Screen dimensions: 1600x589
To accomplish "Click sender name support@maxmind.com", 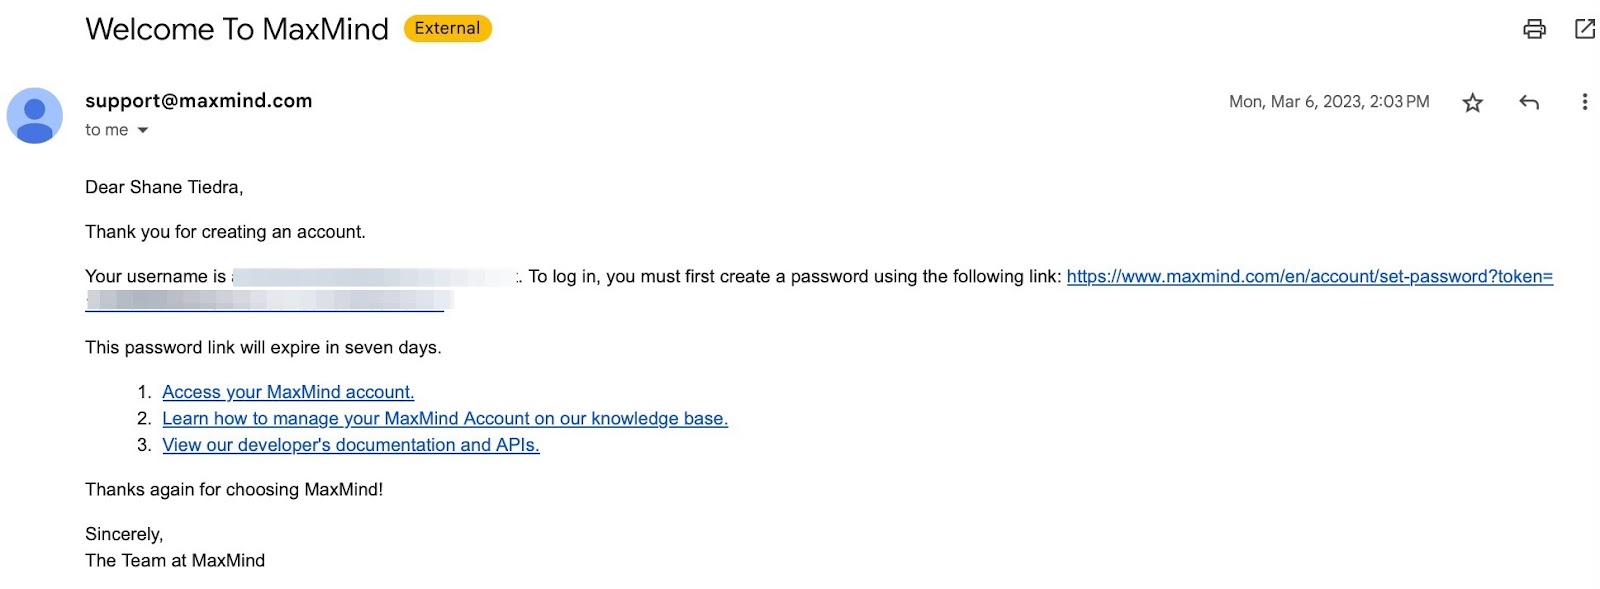I will pos(199,101).
